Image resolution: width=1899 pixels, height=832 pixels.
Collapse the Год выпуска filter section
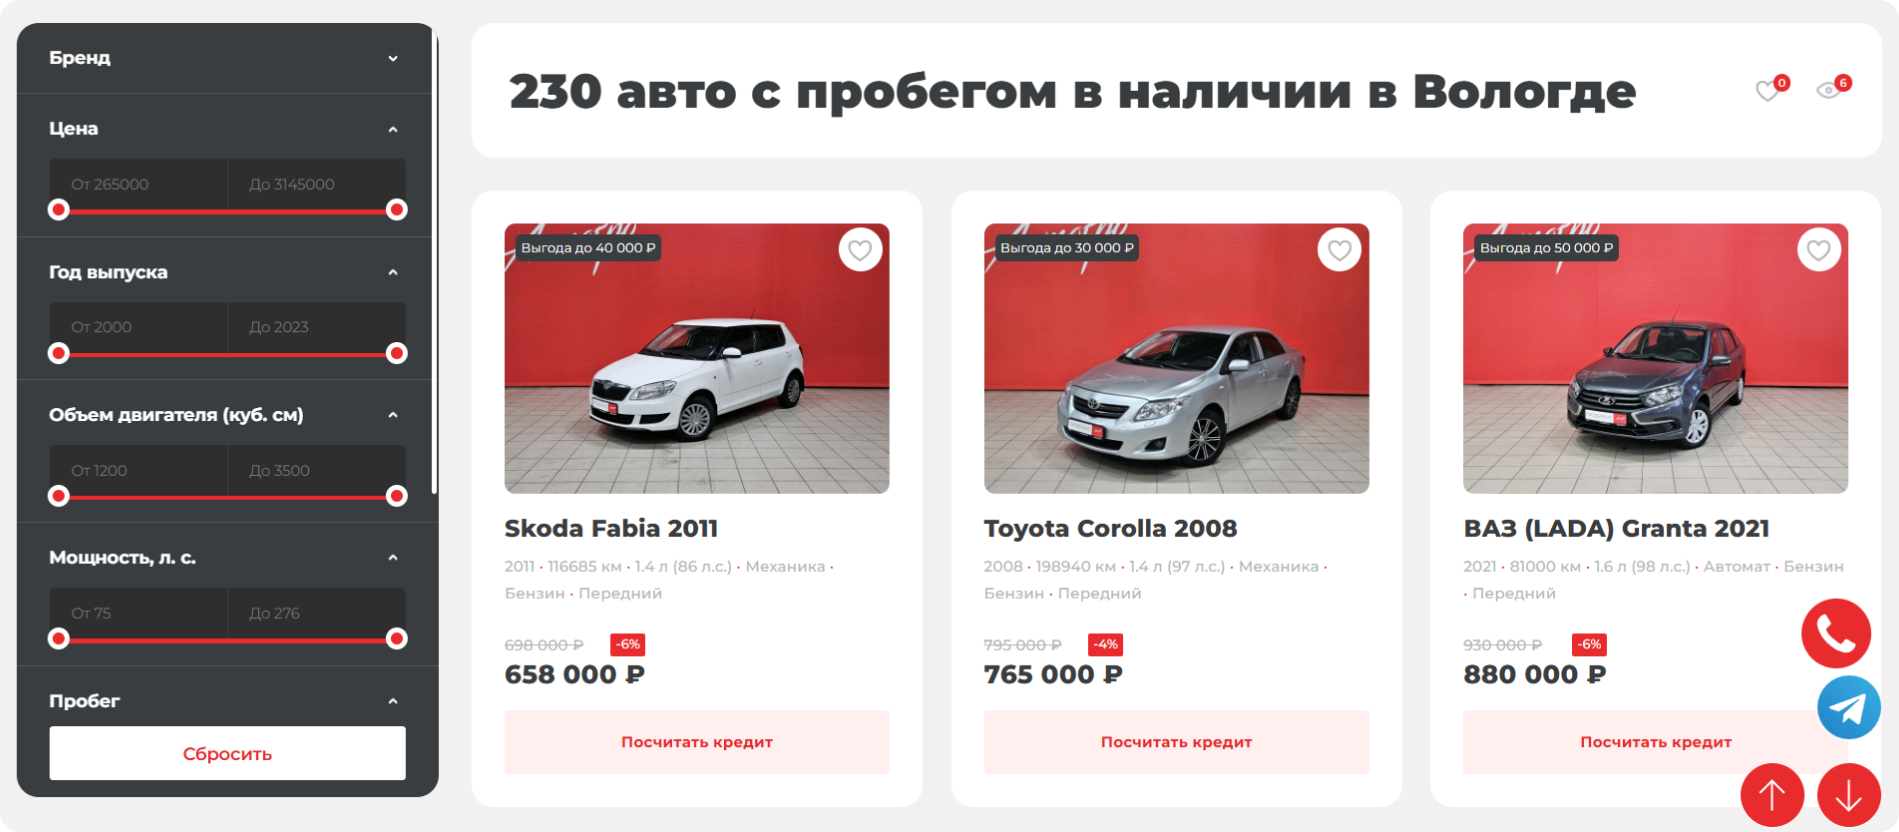coord(393,272)
